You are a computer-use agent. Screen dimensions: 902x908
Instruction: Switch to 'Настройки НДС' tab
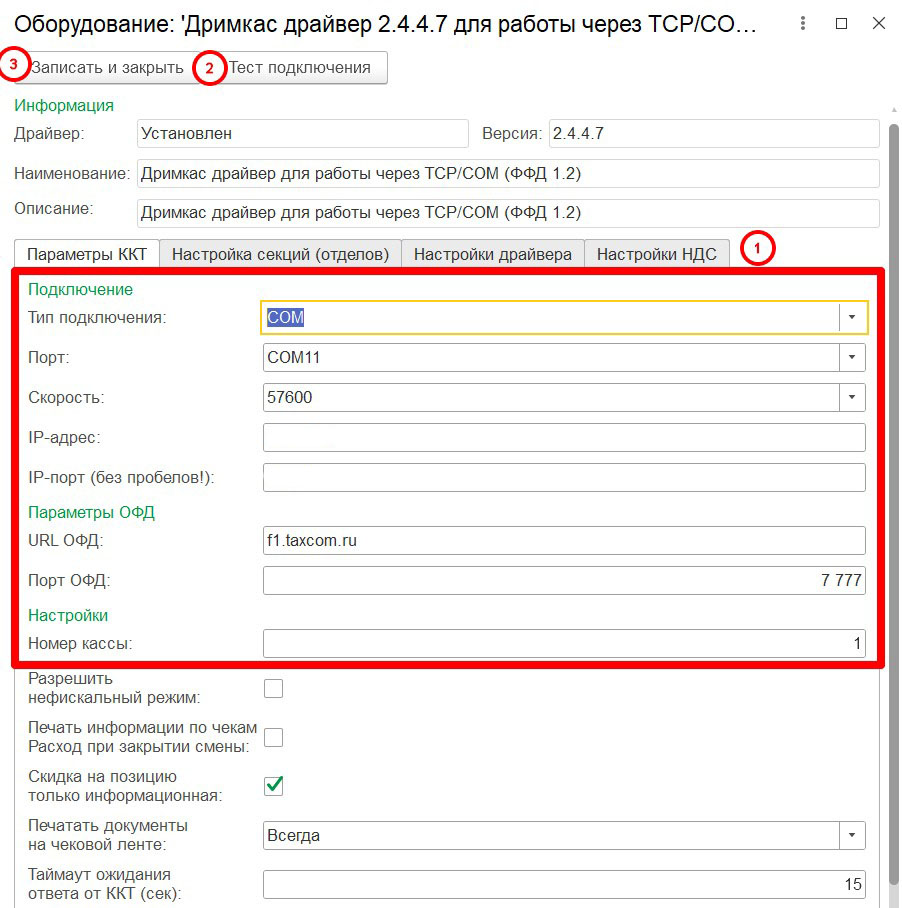656,254
